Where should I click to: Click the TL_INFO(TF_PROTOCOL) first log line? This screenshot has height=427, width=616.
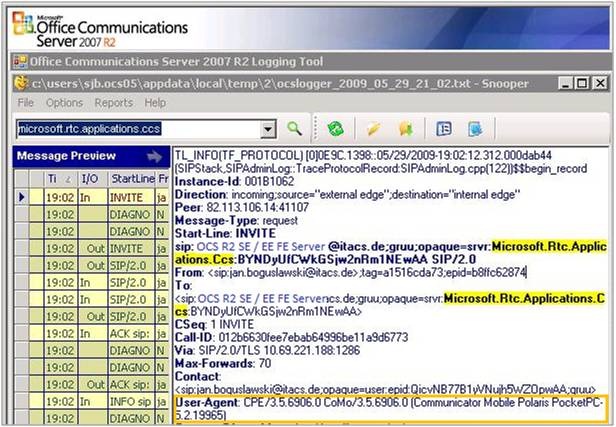click(363, 156)
